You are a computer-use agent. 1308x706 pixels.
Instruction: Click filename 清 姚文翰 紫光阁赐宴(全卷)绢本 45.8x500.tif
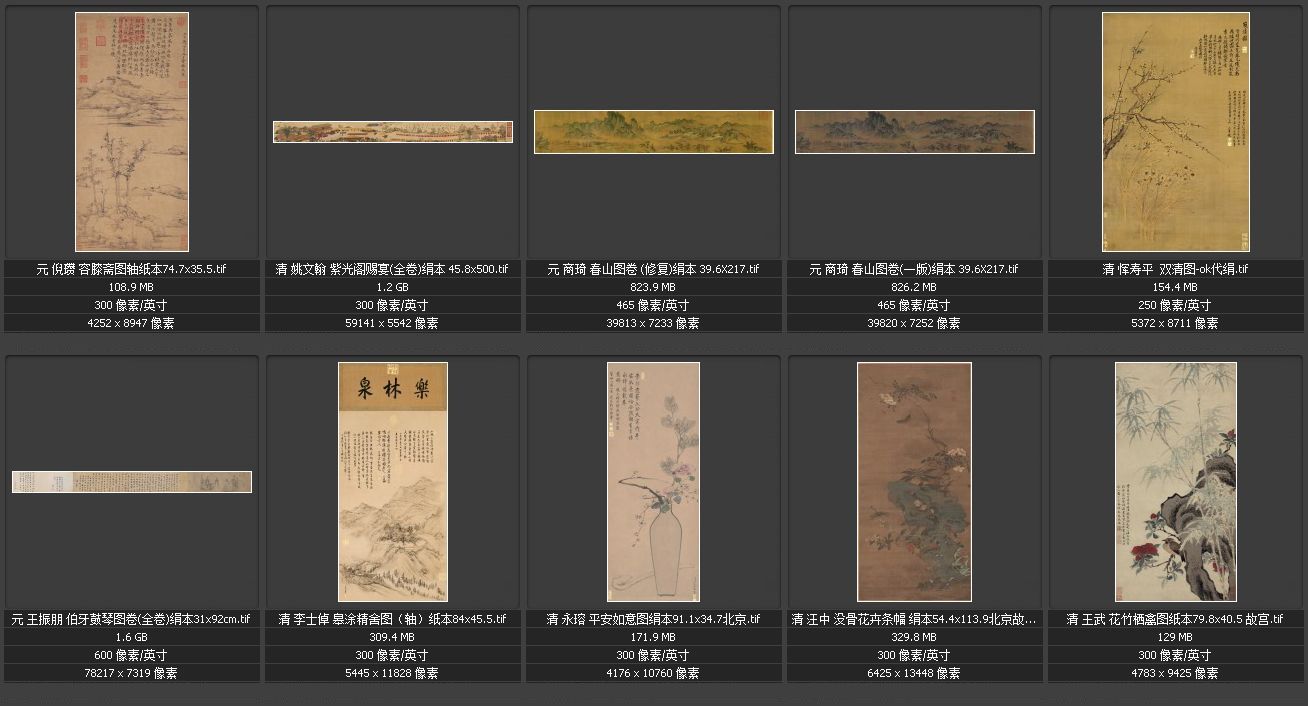click(x=393, y=269)
